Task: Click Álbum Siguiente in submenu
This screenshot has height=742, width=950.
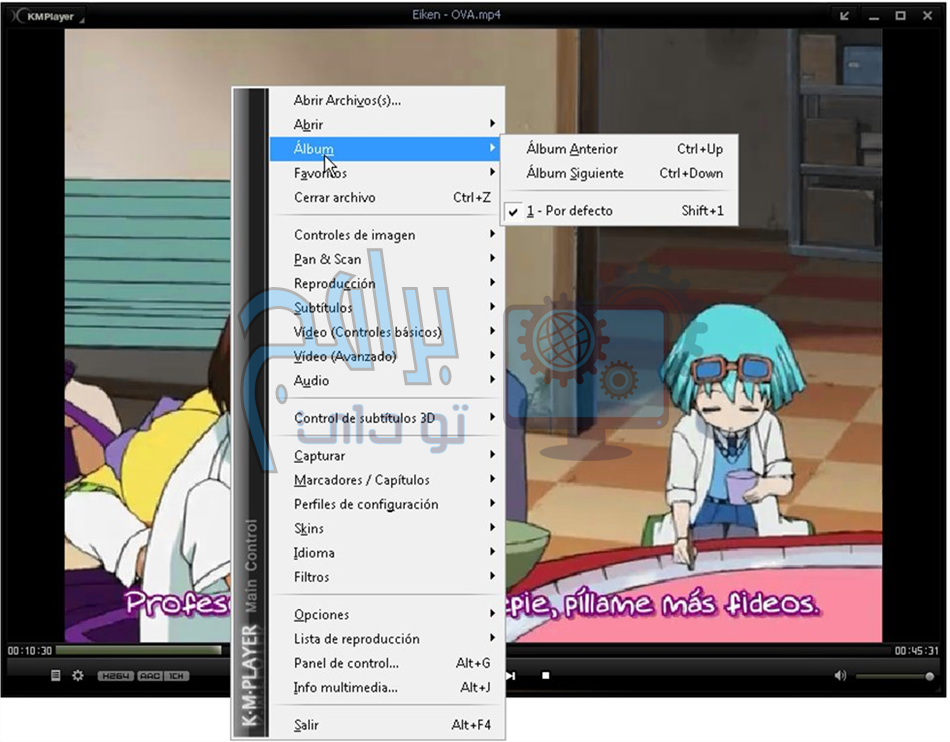Action: point(575,173)
